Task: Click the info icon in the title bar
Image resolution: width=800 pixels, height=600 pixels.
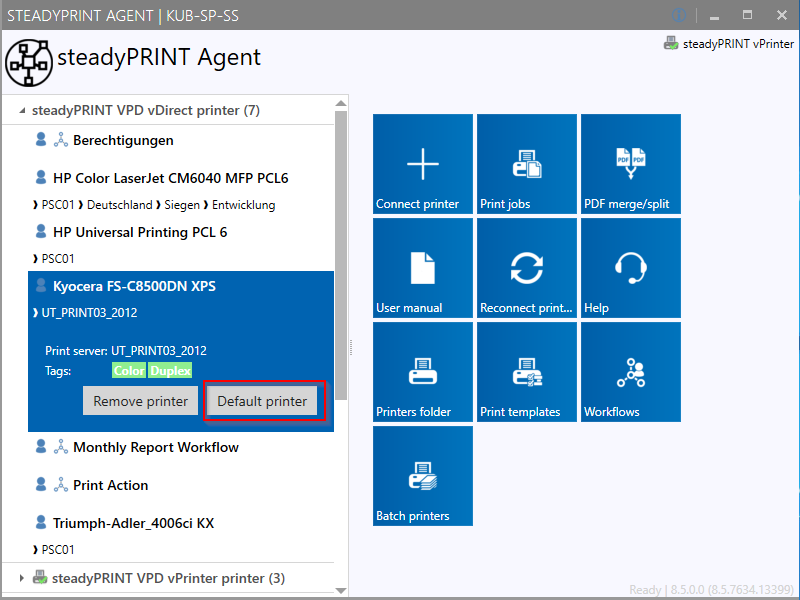Action: coord(679,15)
